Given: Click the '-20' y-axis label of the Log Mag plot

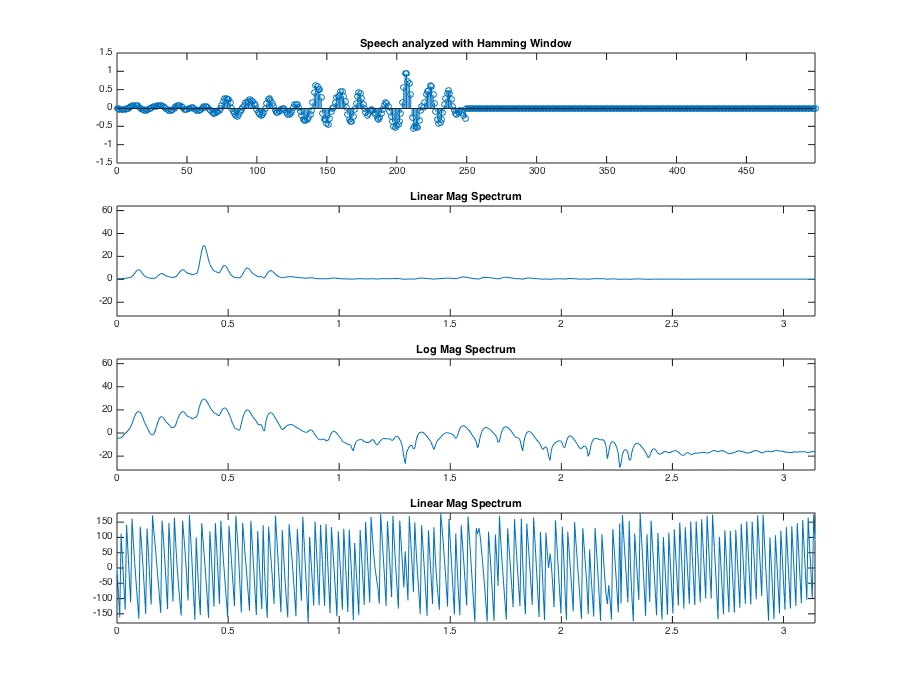Looking at the screenshot, I should 103,455.
